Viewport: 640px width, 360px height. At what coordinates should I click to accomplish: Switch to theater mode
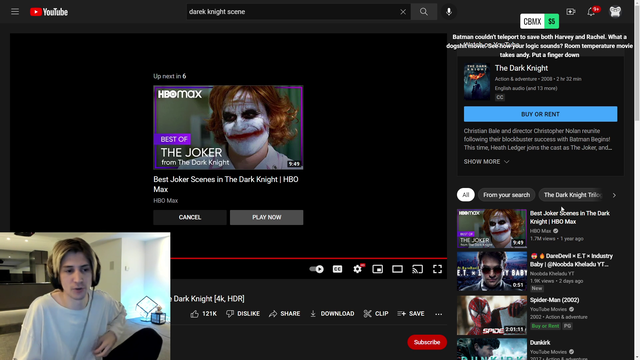[x=398, y=269]
